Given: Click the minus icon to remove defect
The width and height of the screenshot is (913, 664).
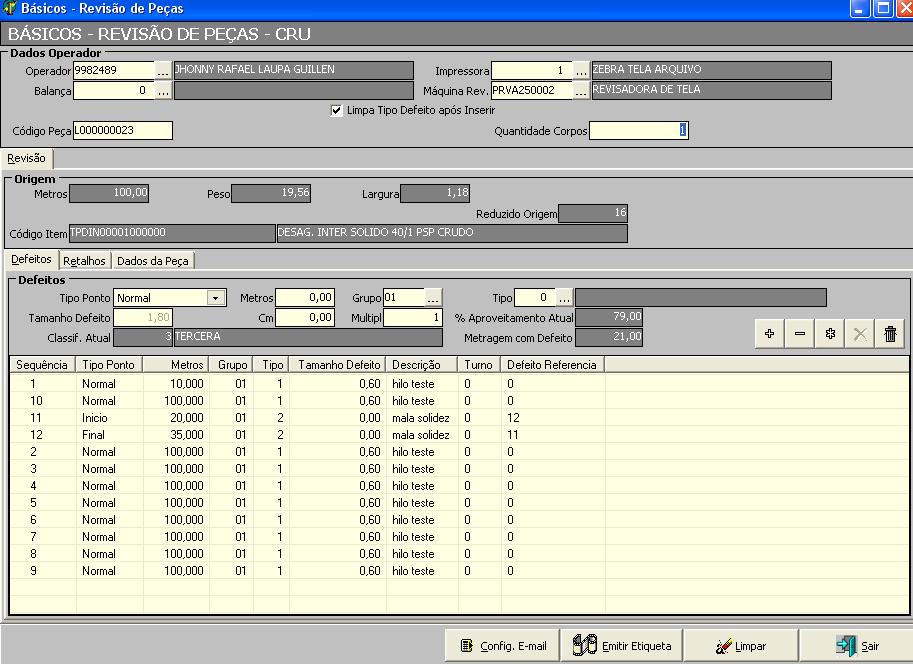Looking at the screenshot, I should (x=799, y=335).
